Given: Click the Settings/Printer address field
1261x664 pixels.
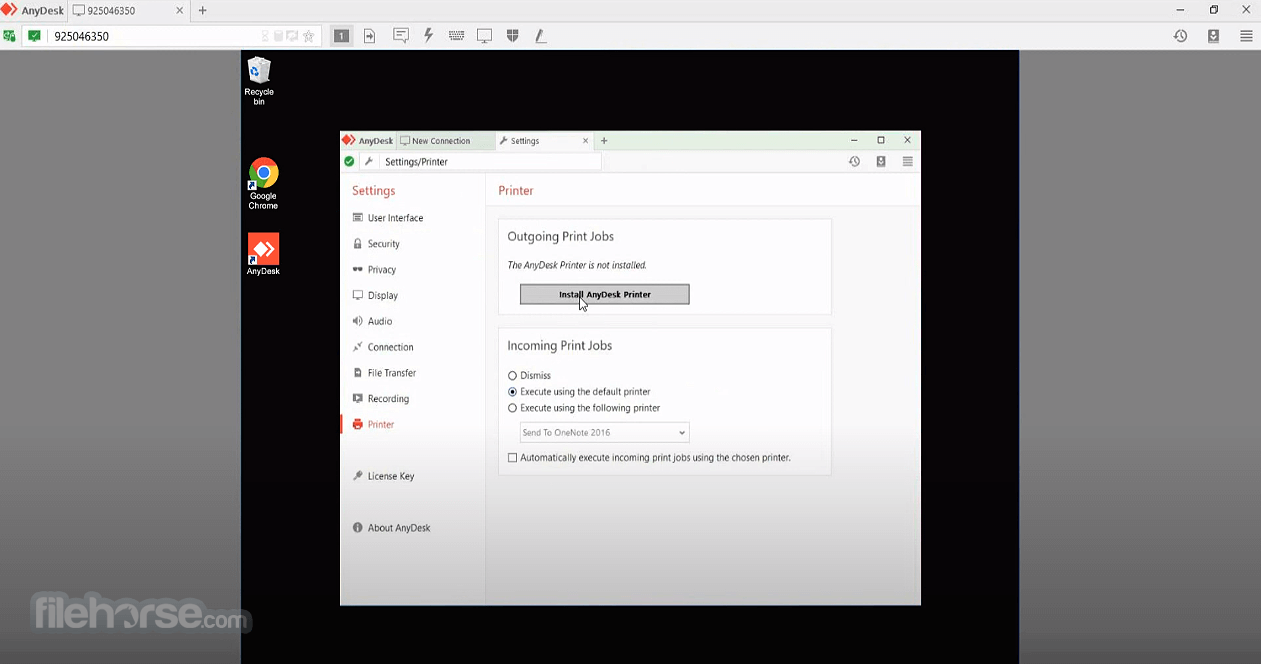Looking at the screenshot, I should point(490,161).
